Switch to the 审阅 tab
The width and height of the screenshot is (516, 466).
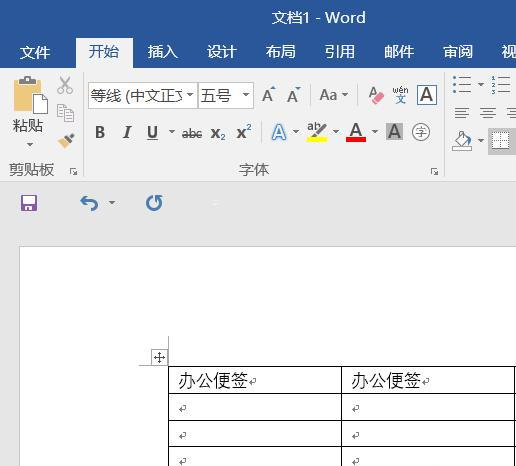point(458,52)
